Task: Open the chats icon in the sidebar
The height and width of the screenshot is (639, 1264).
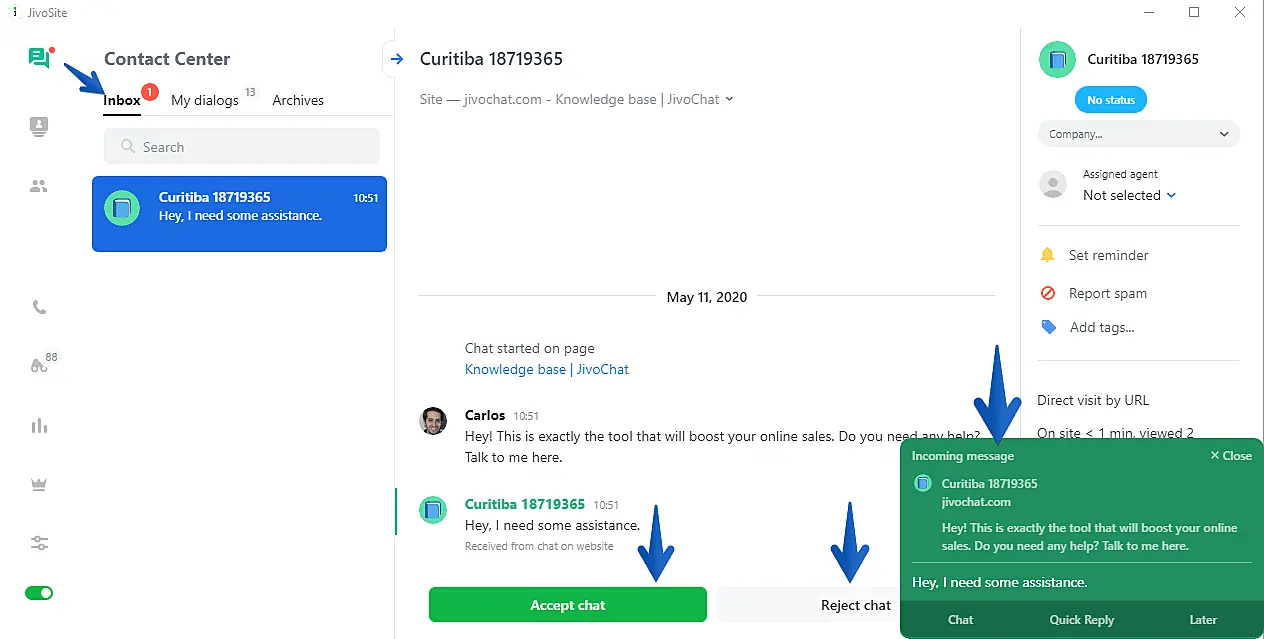Action: 39,58
